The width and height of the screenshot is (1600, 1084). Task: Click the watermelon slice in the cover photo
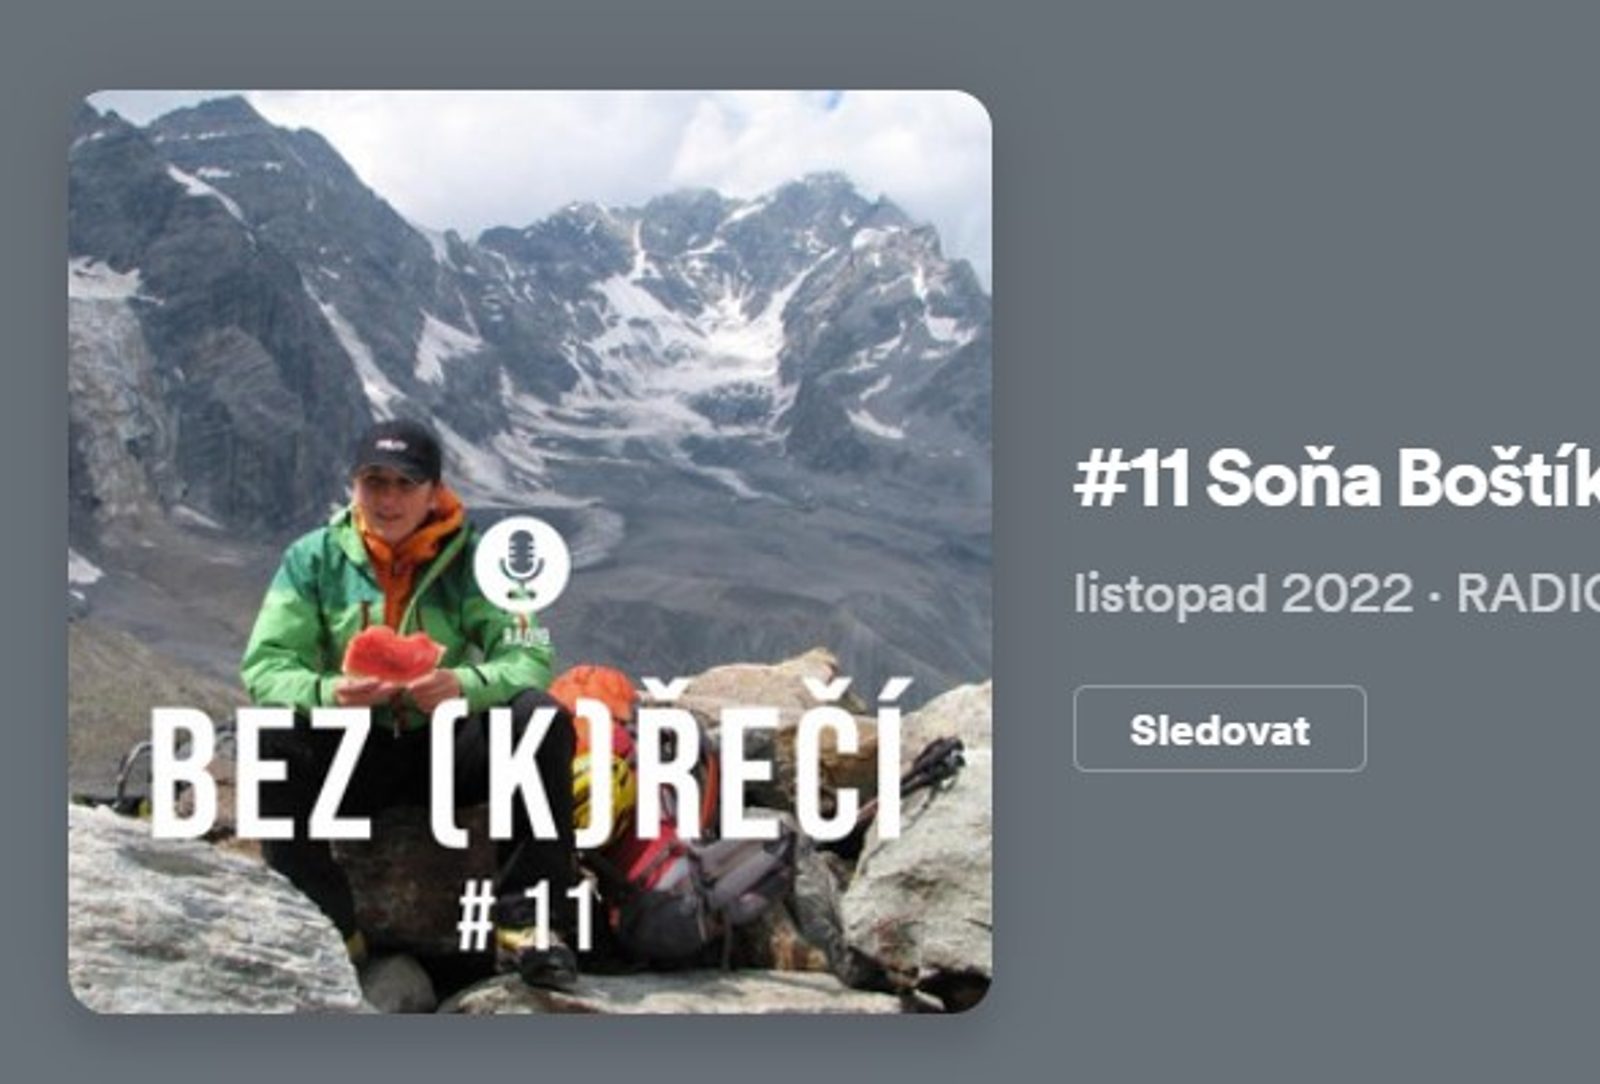click(392, 654)
